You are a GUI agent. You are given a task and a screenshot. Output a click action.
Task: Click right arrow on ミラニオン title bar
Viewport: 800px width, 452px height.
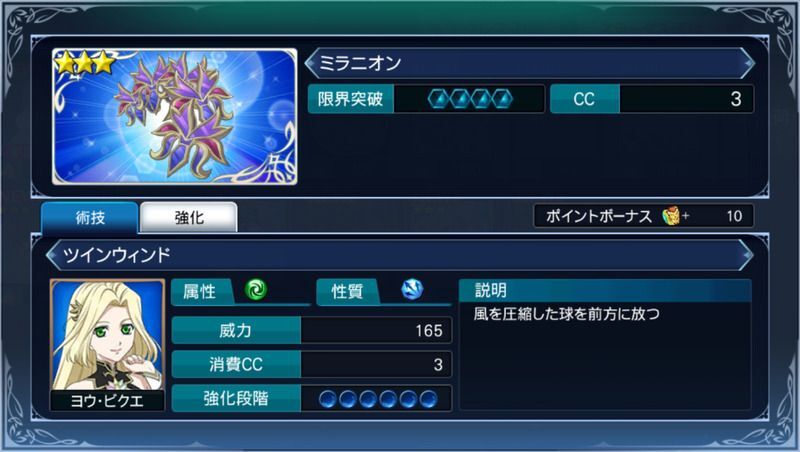click(747, 63)
